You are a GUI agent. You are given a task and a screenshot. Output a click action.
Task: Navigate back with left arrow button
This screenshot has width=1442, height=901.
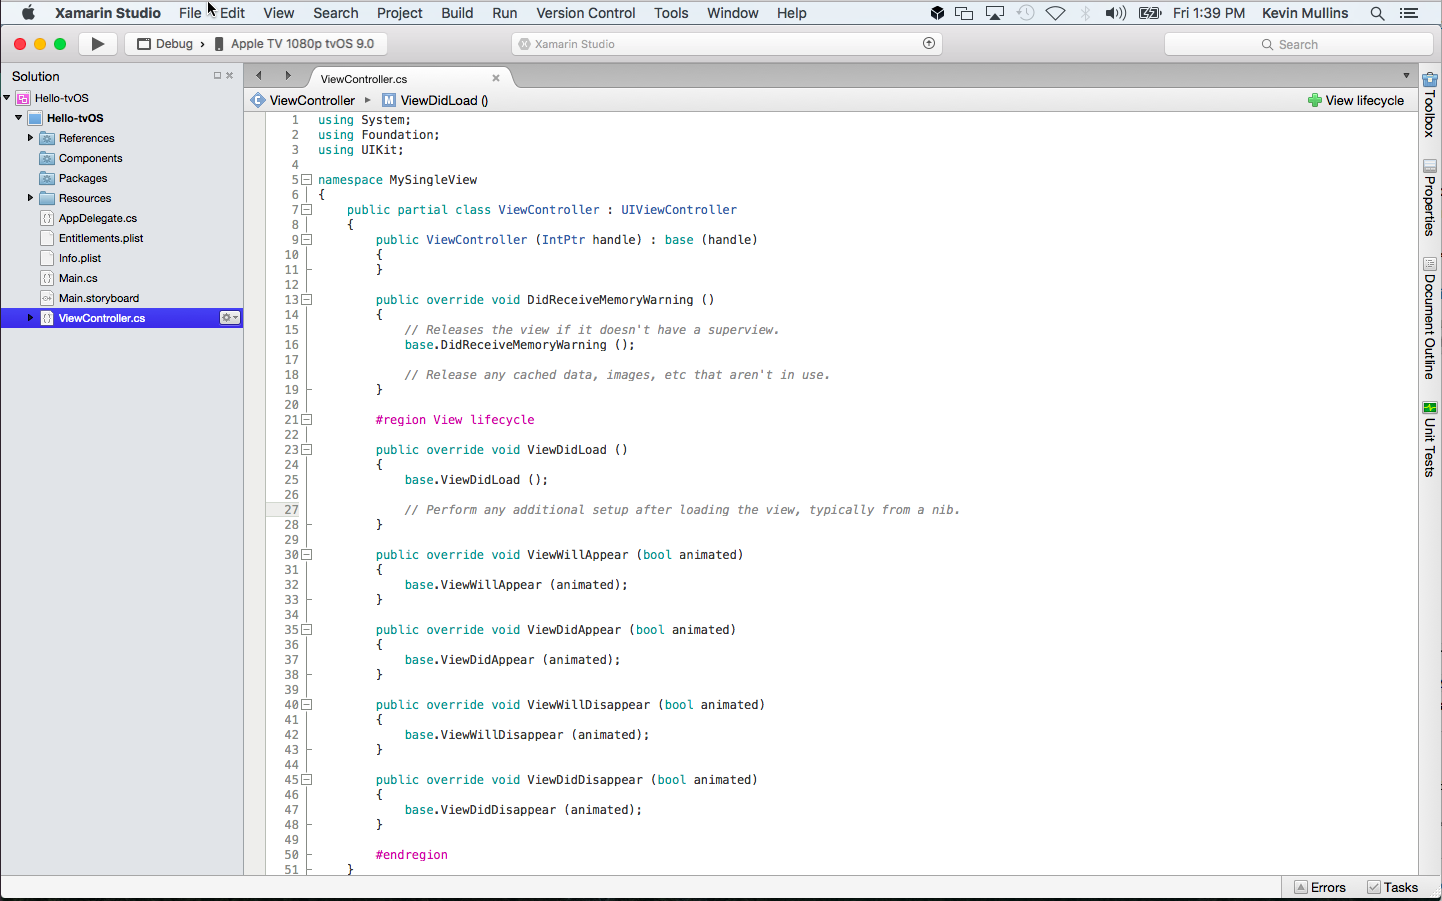coord(259,76)
